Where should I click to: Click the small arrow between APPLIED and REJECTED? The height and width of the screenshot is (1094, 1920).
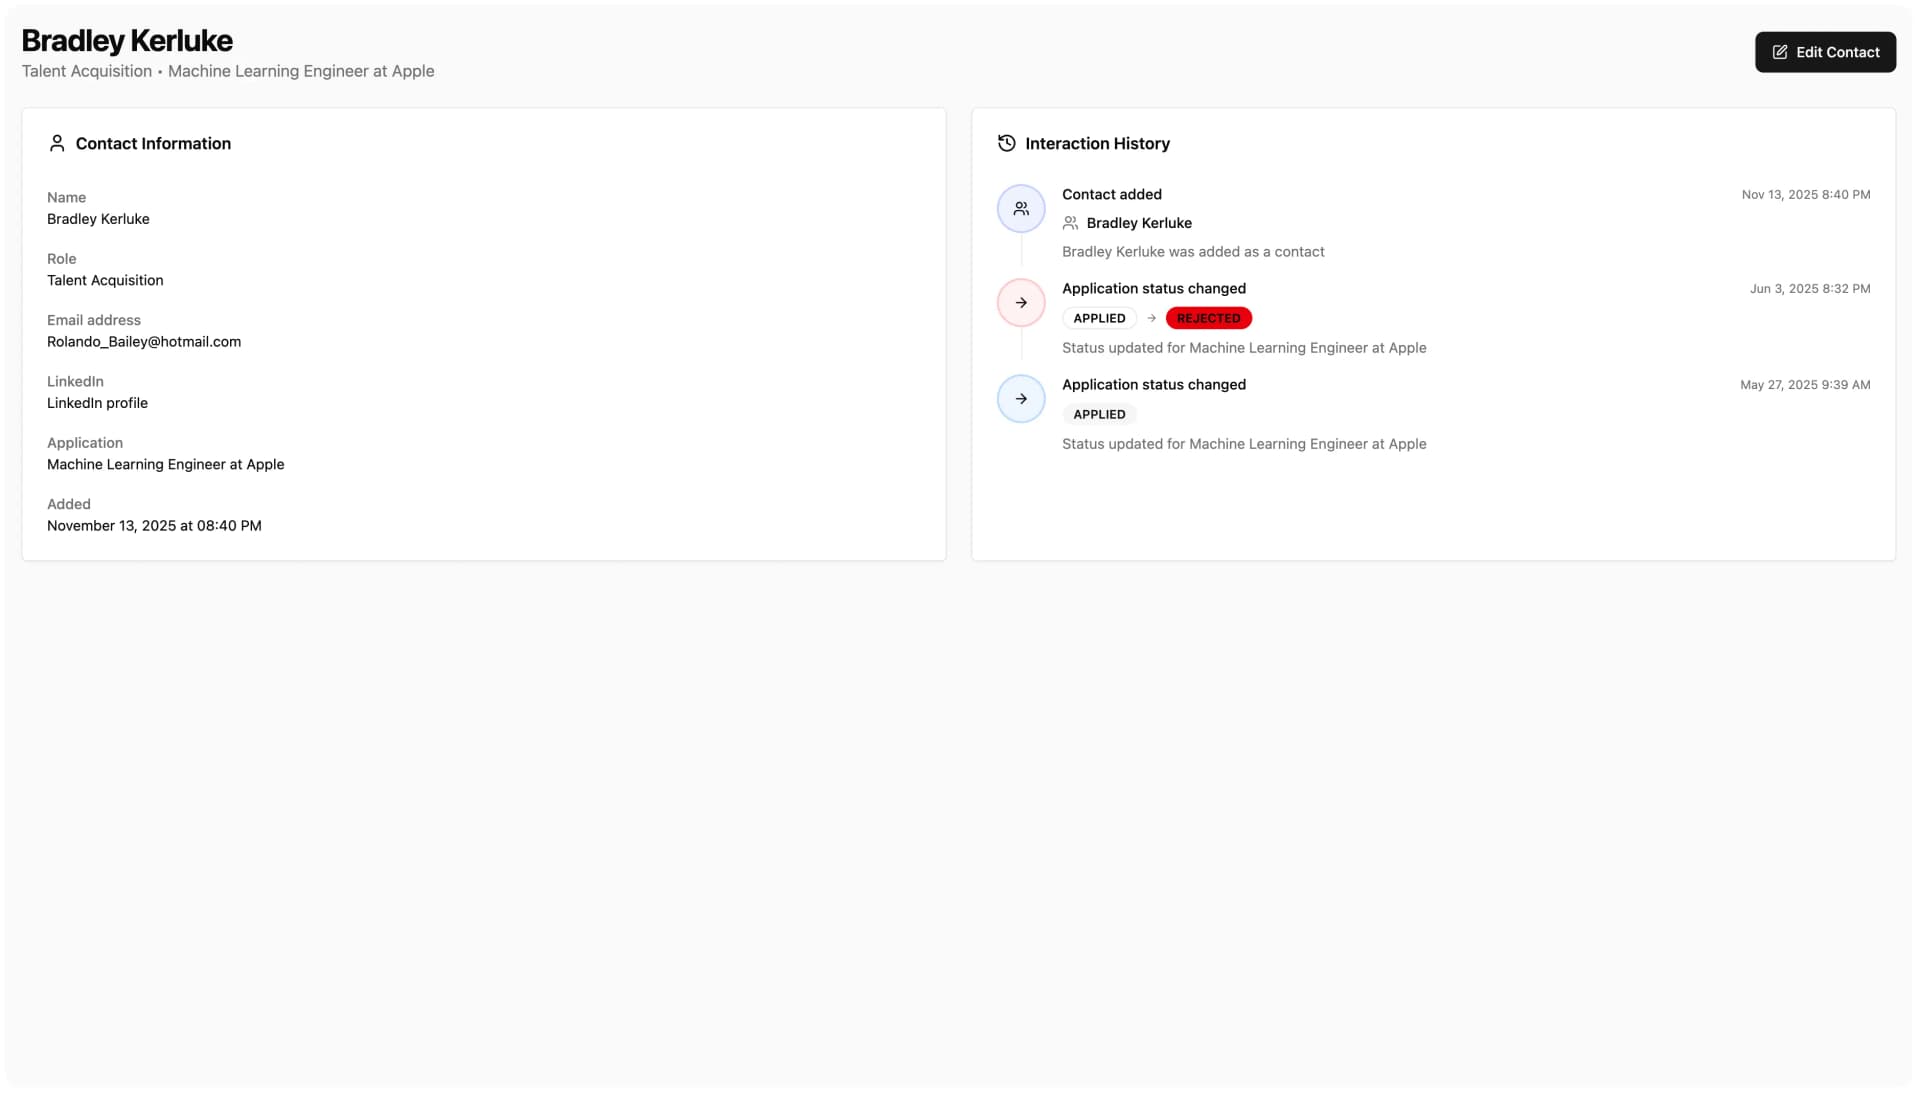[1149, 318]
